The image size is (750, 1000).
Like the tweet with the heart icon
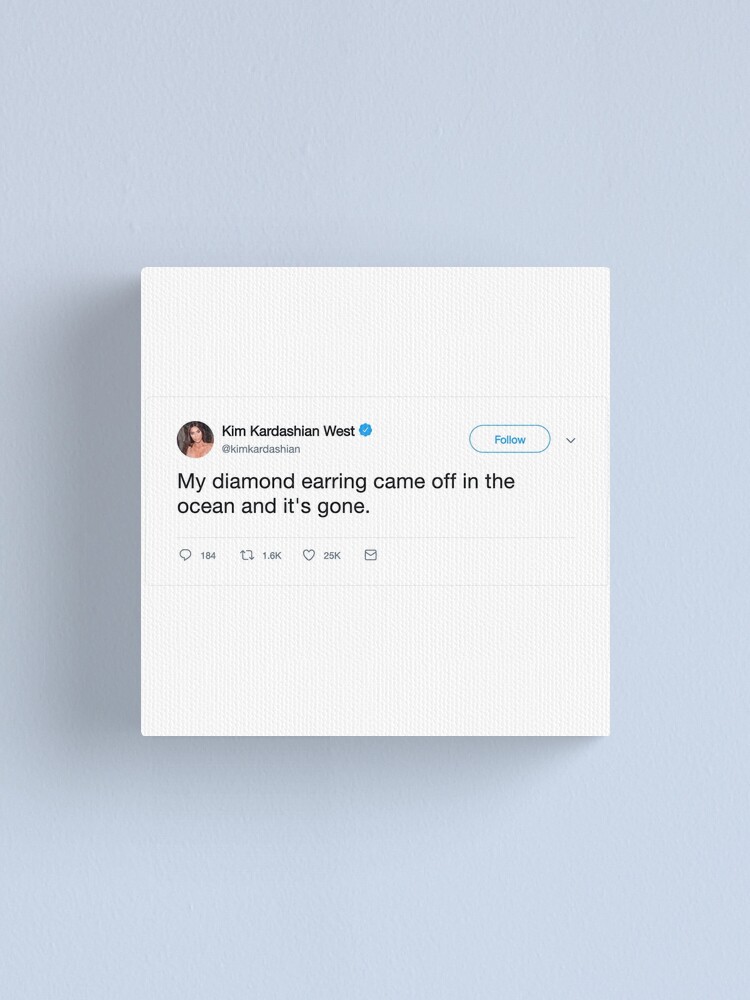coord(309,555)
